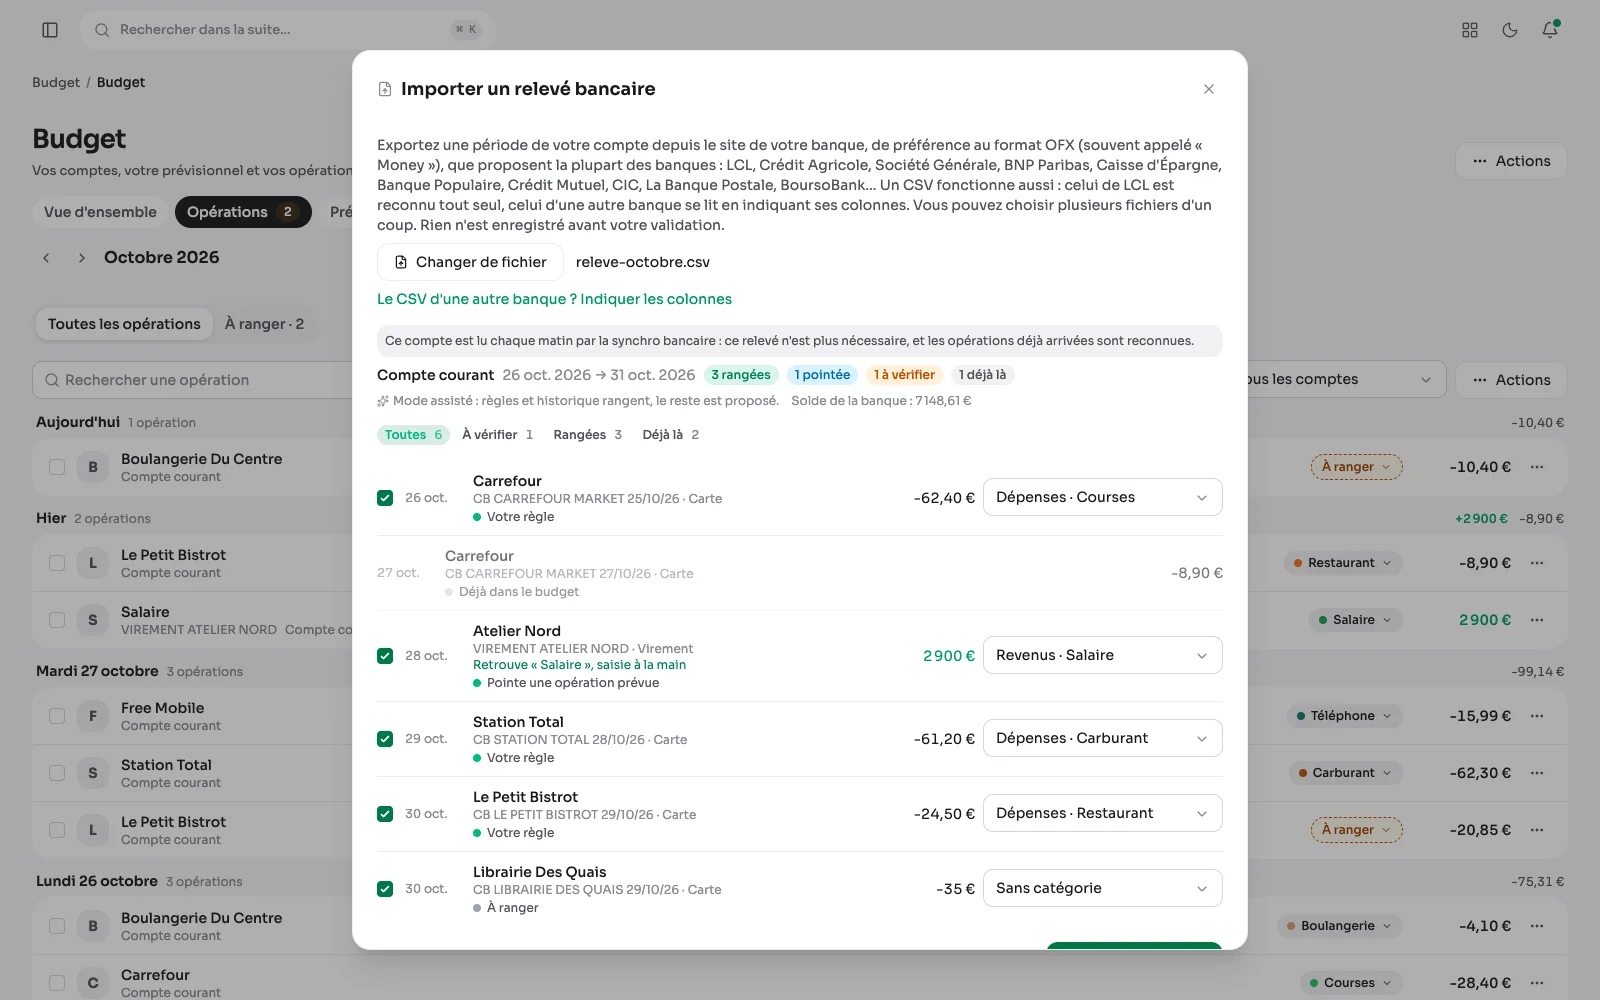This screenshot has height=1000, width=1600.
Task: Toggle the sidebar panel icon
Action: coord(50,30)
